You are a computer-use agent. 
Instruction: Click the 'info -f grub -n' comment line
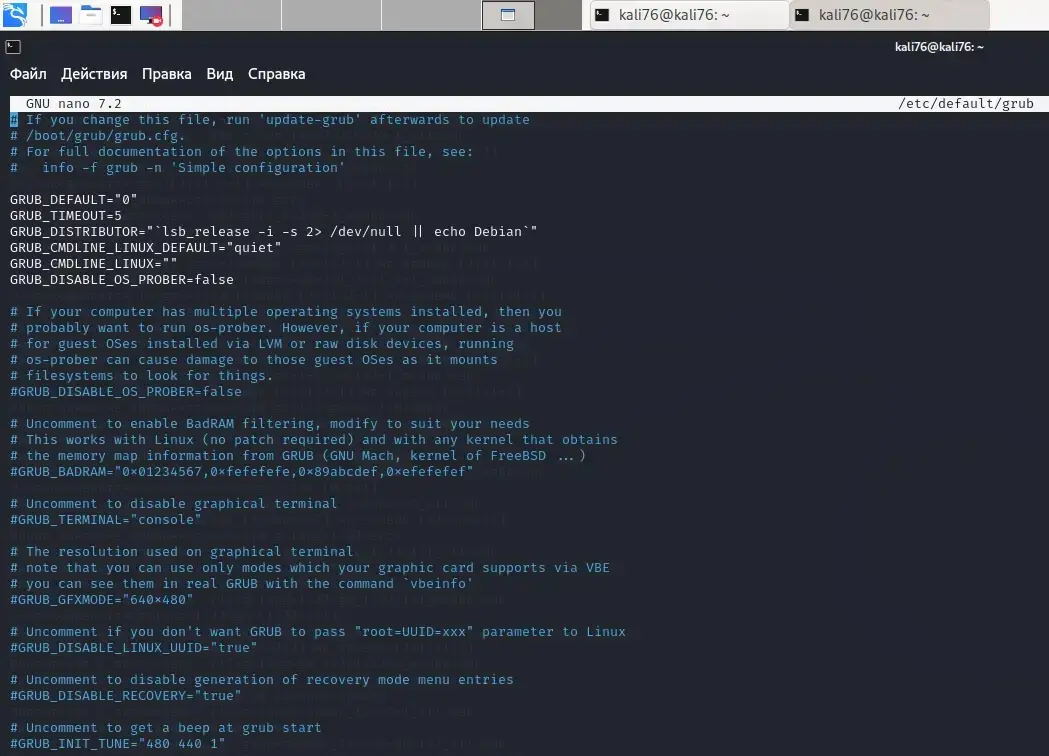coord(177,168)
